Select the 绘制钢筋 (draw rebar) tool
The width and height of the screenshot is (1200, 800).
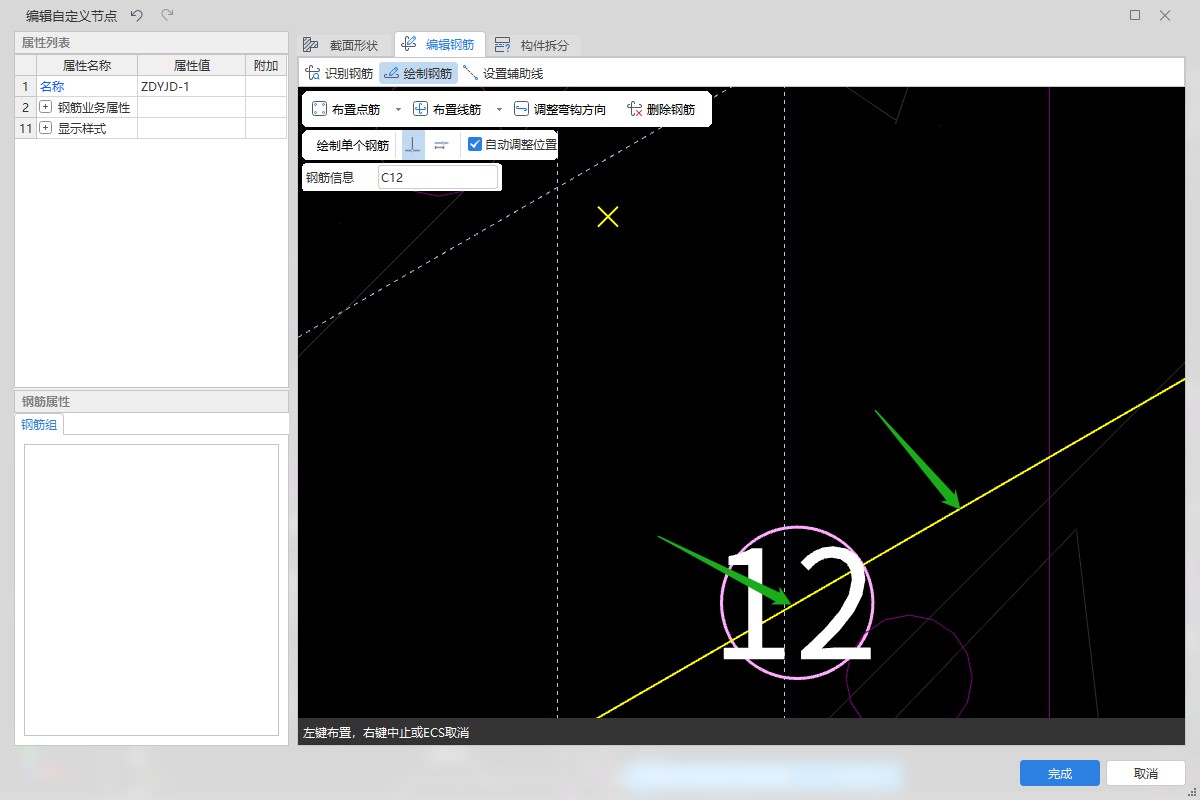pos(418,73)
